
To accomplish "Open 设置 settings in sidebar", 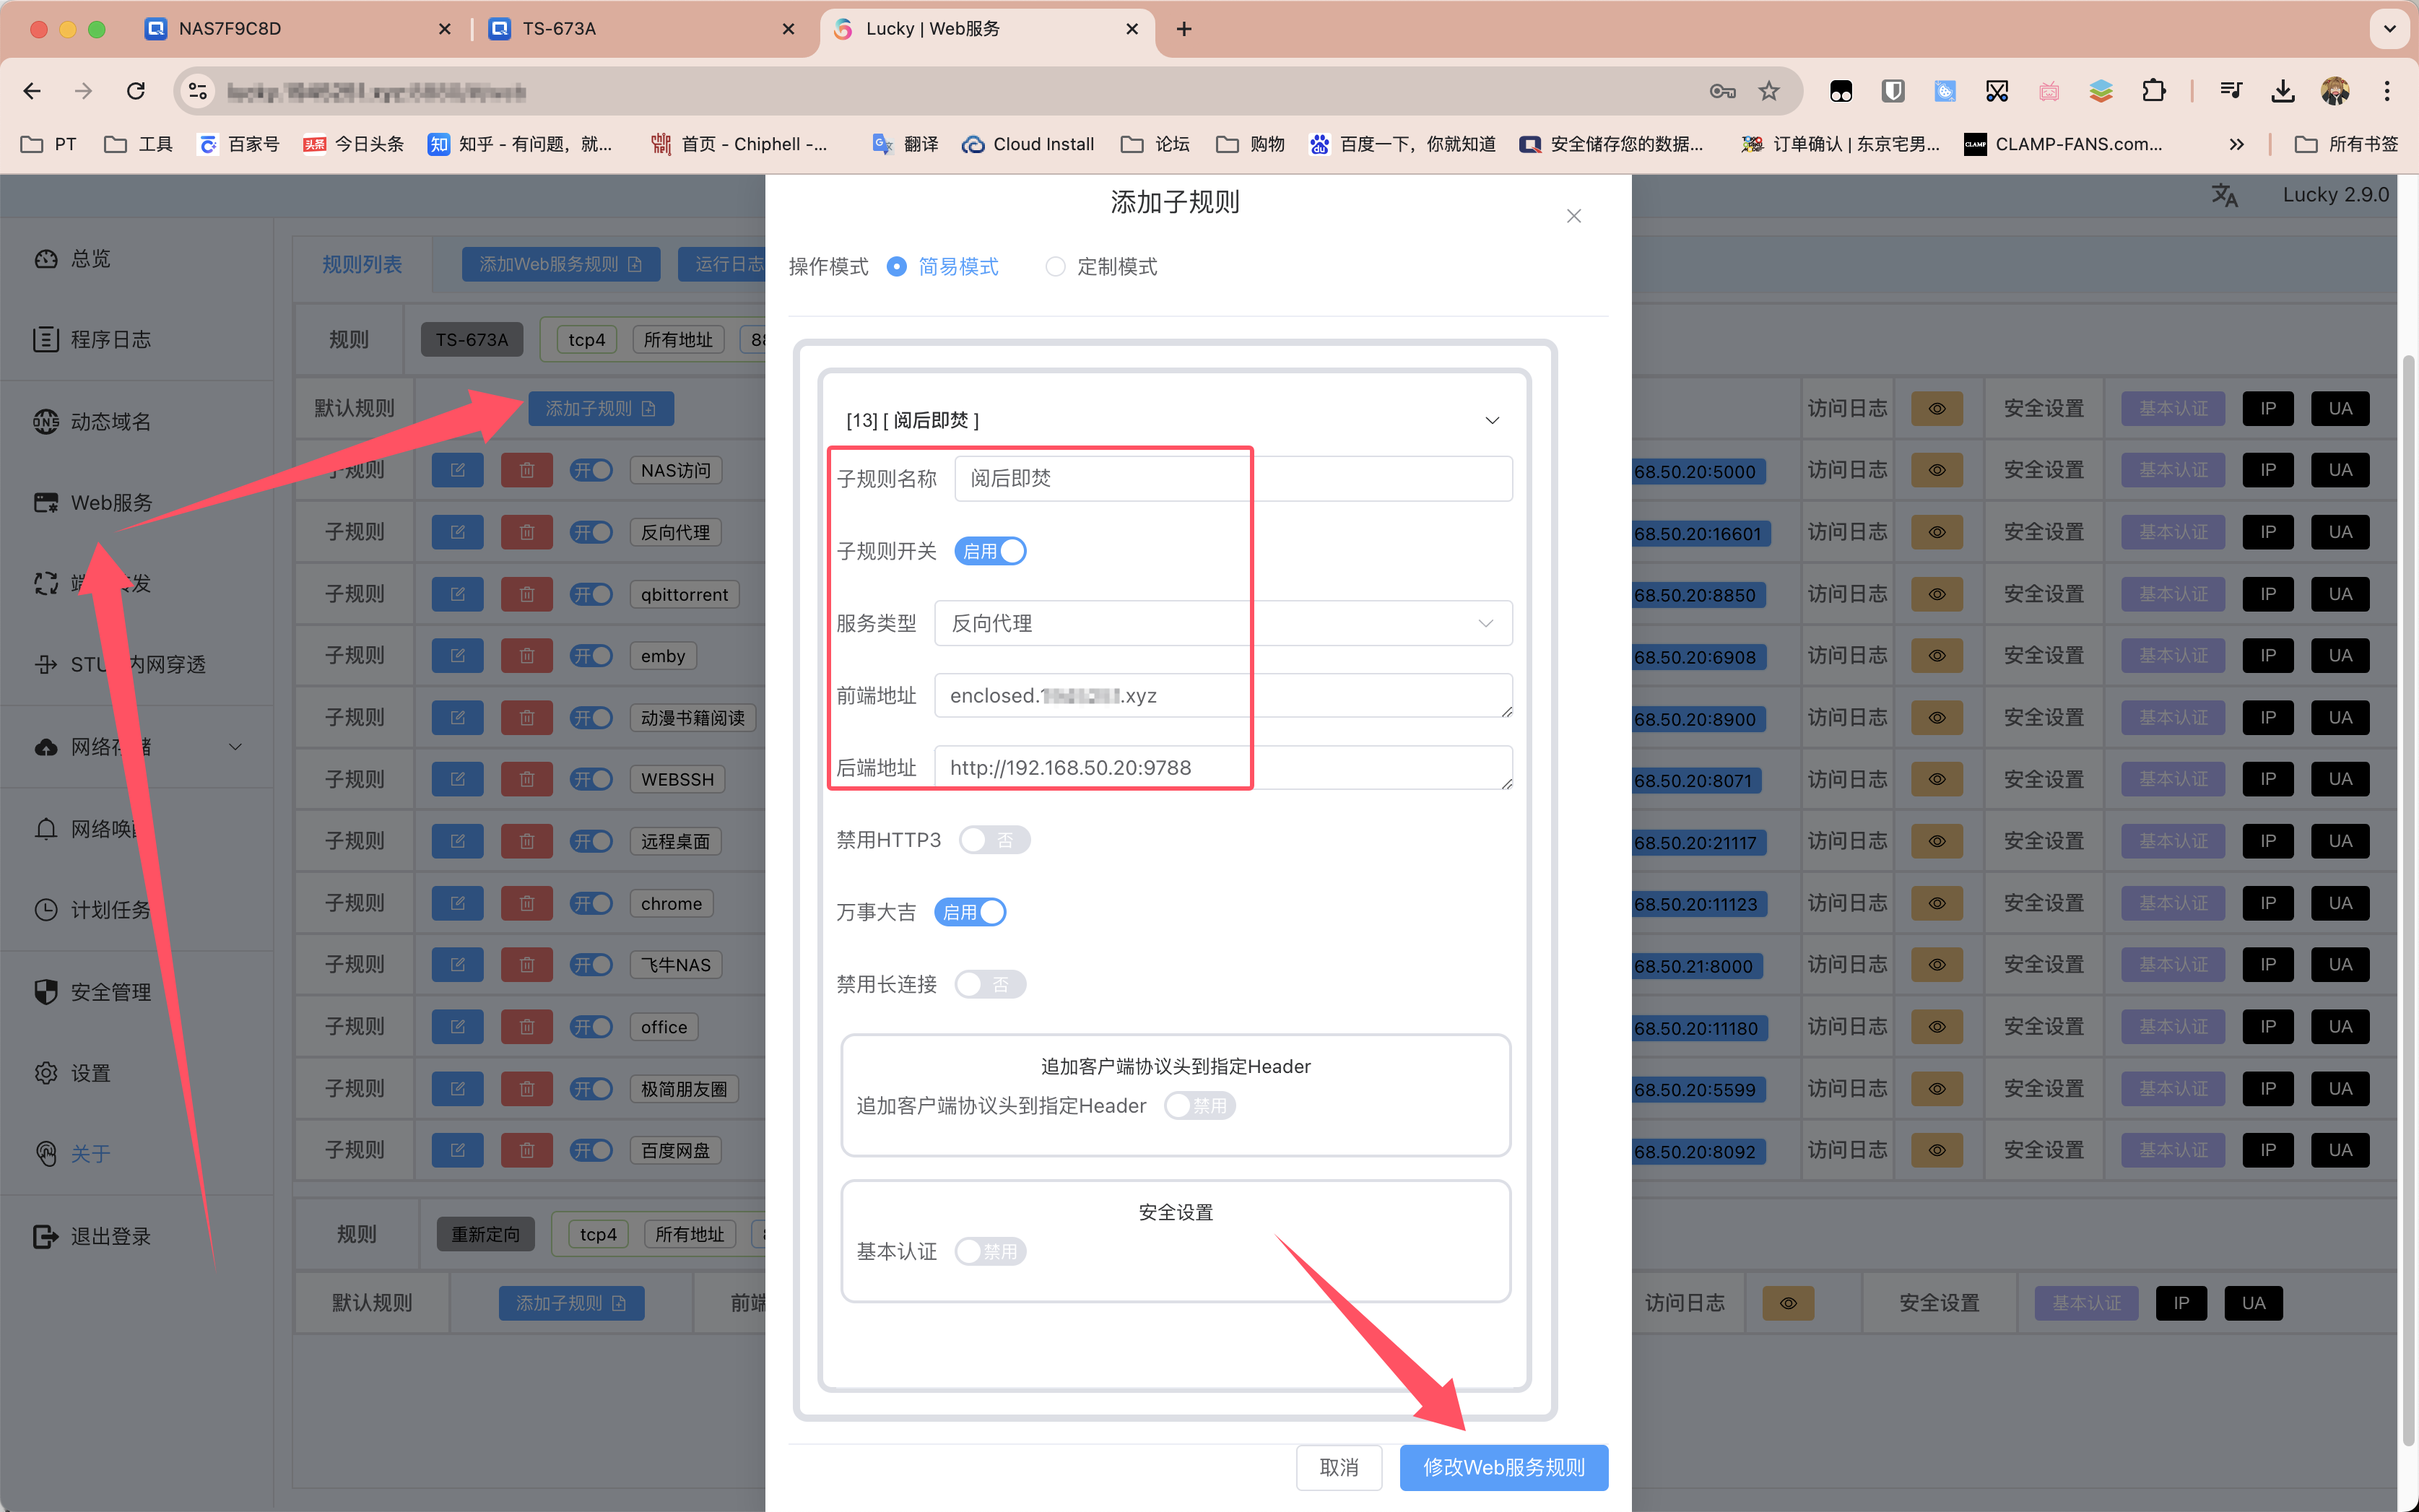I will coord(72,1073).
